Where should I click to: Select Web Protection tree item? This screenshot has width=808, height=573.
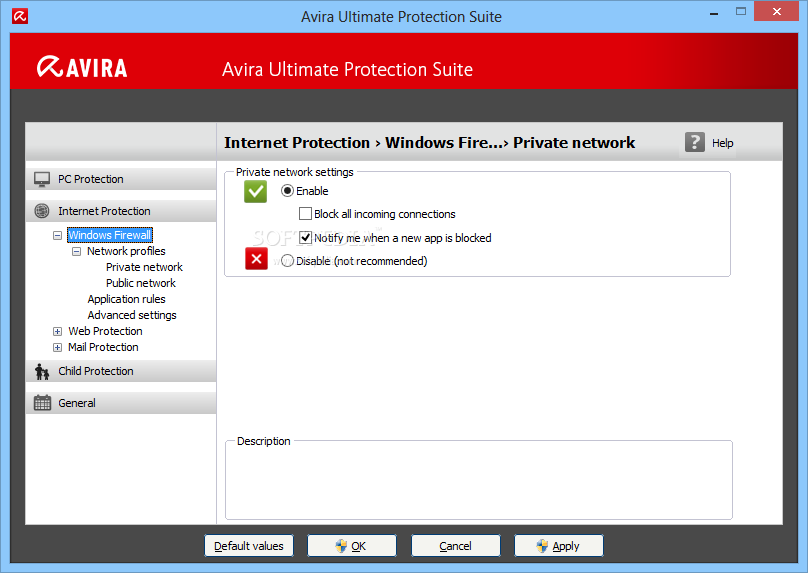point(105,331)
